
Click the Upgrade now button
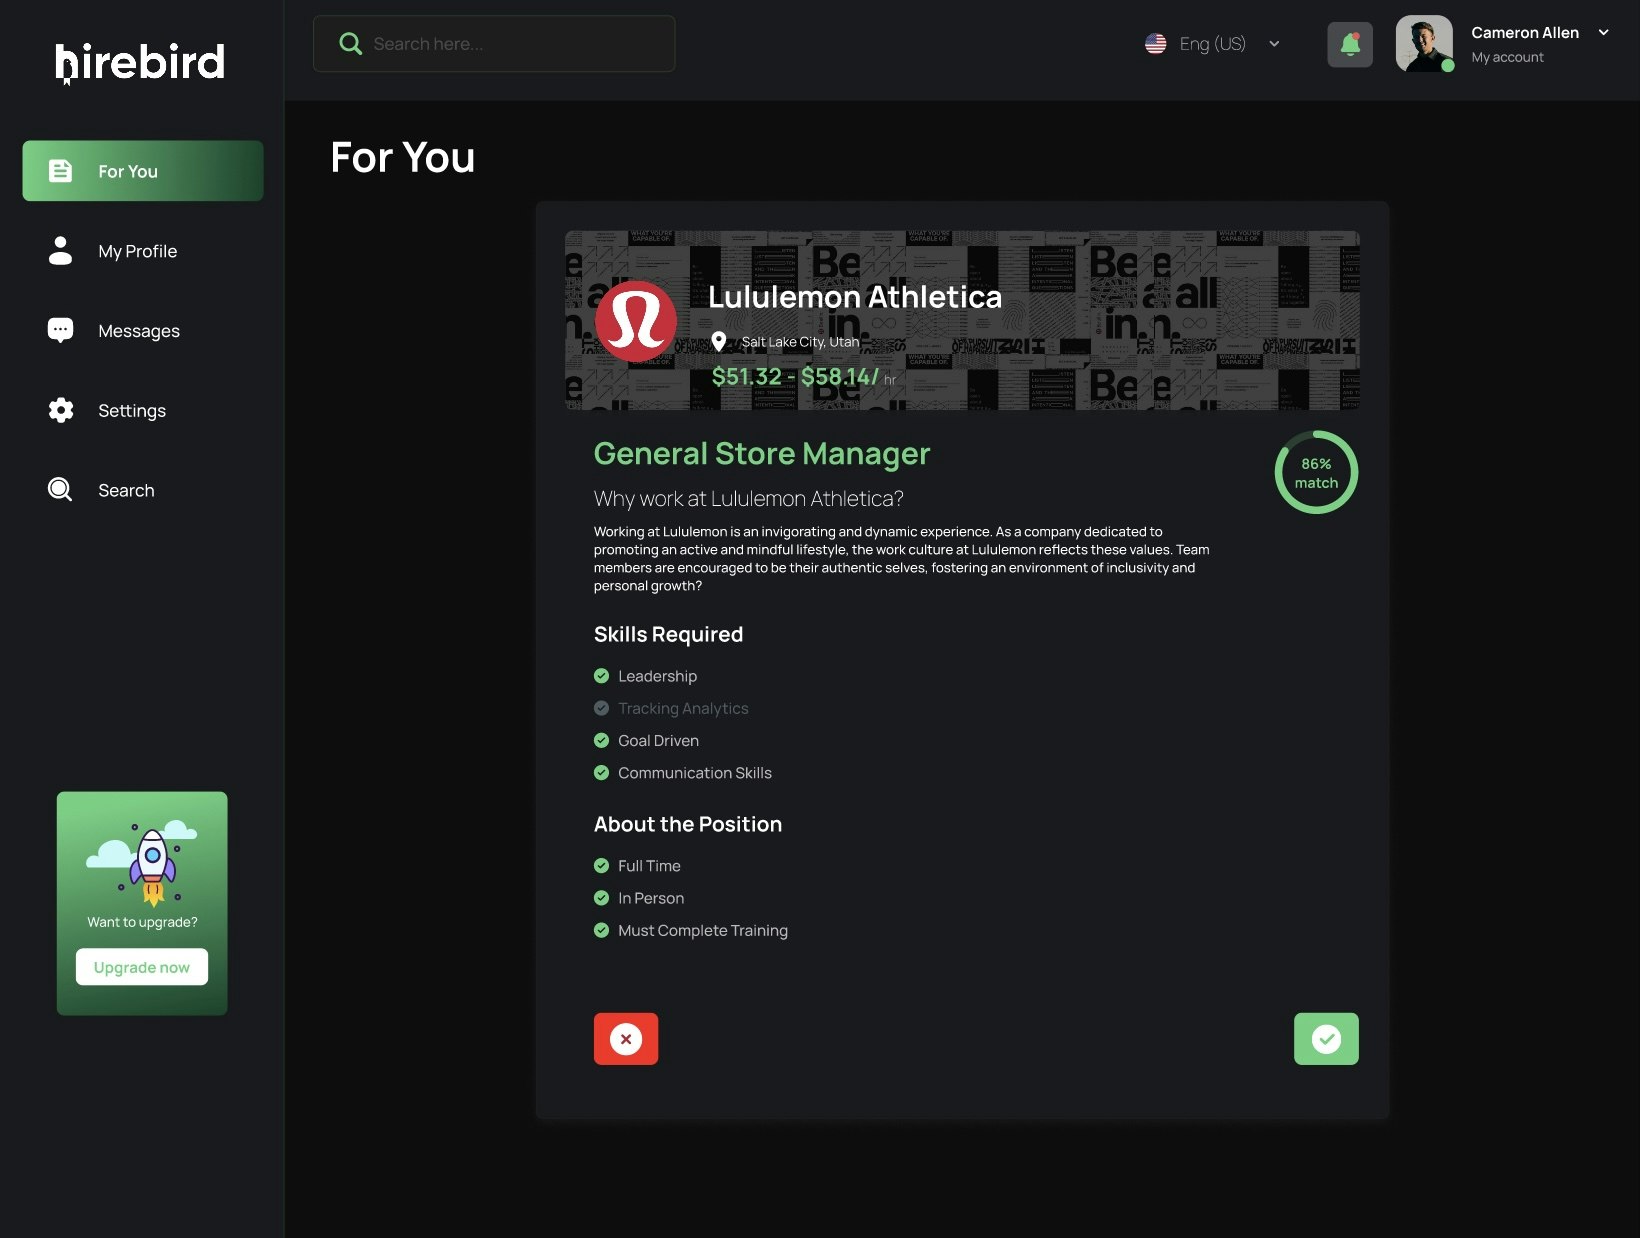tap(142, 967)
